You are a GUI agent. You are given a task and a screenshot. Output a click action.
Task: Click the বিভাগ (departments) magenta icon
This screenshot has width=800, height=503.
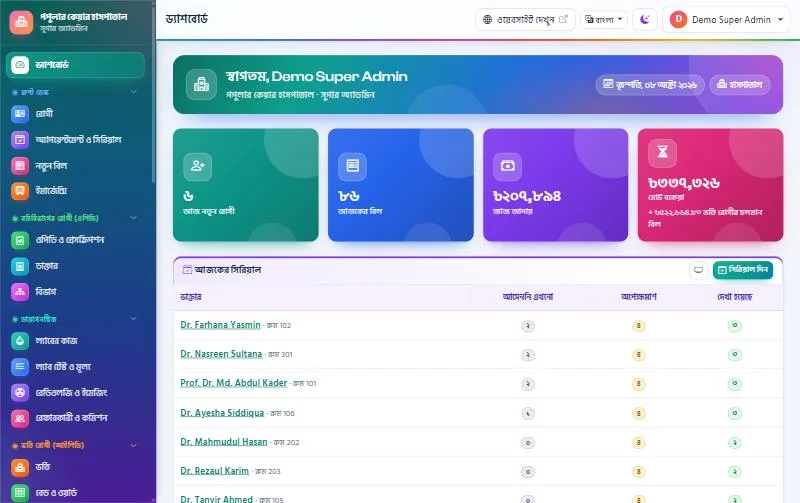[20, 291]
